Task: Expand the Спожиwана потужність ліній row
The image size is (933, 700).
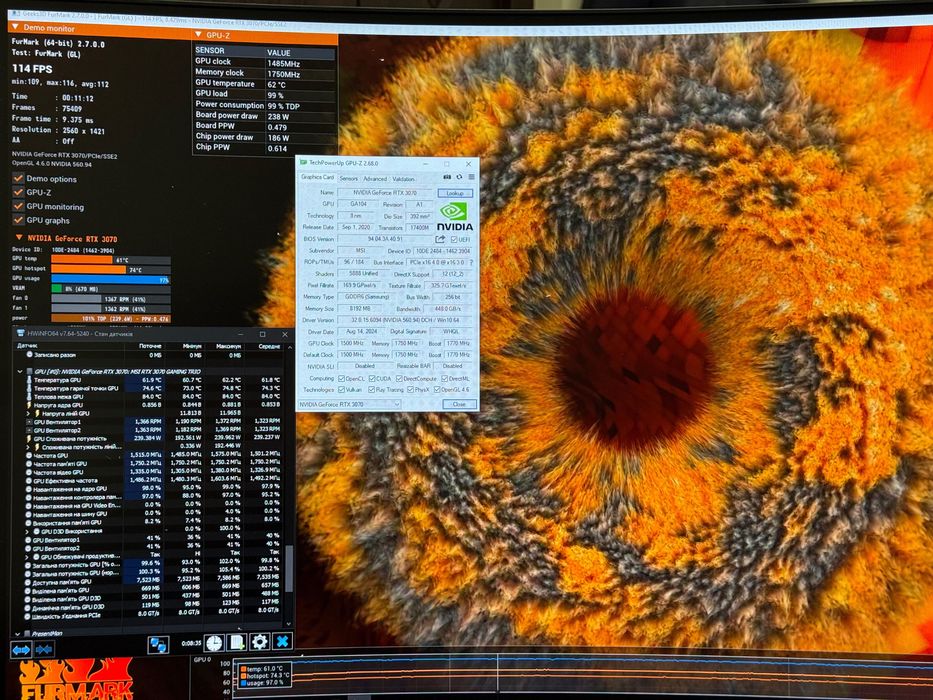Action: (x=27, y=447)
